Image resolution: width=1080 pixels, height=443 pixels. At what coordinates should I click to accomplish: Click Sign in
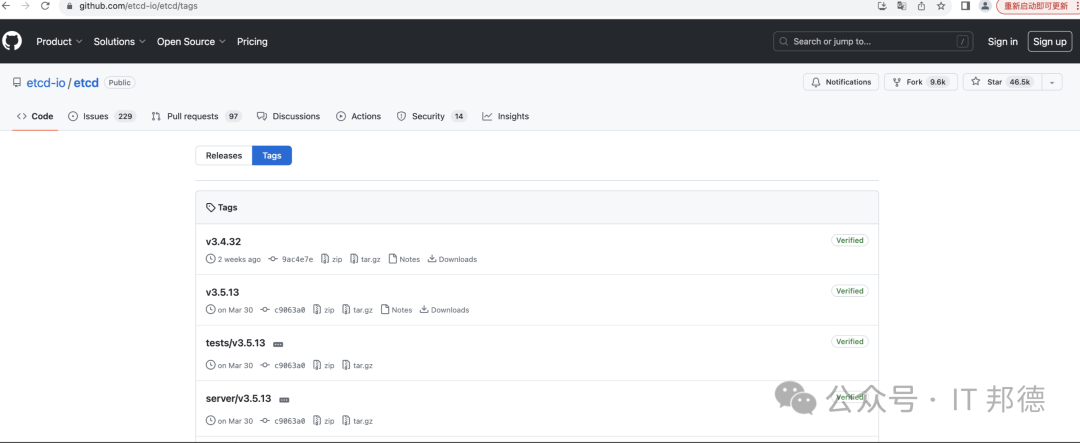tap(1002, 41)
